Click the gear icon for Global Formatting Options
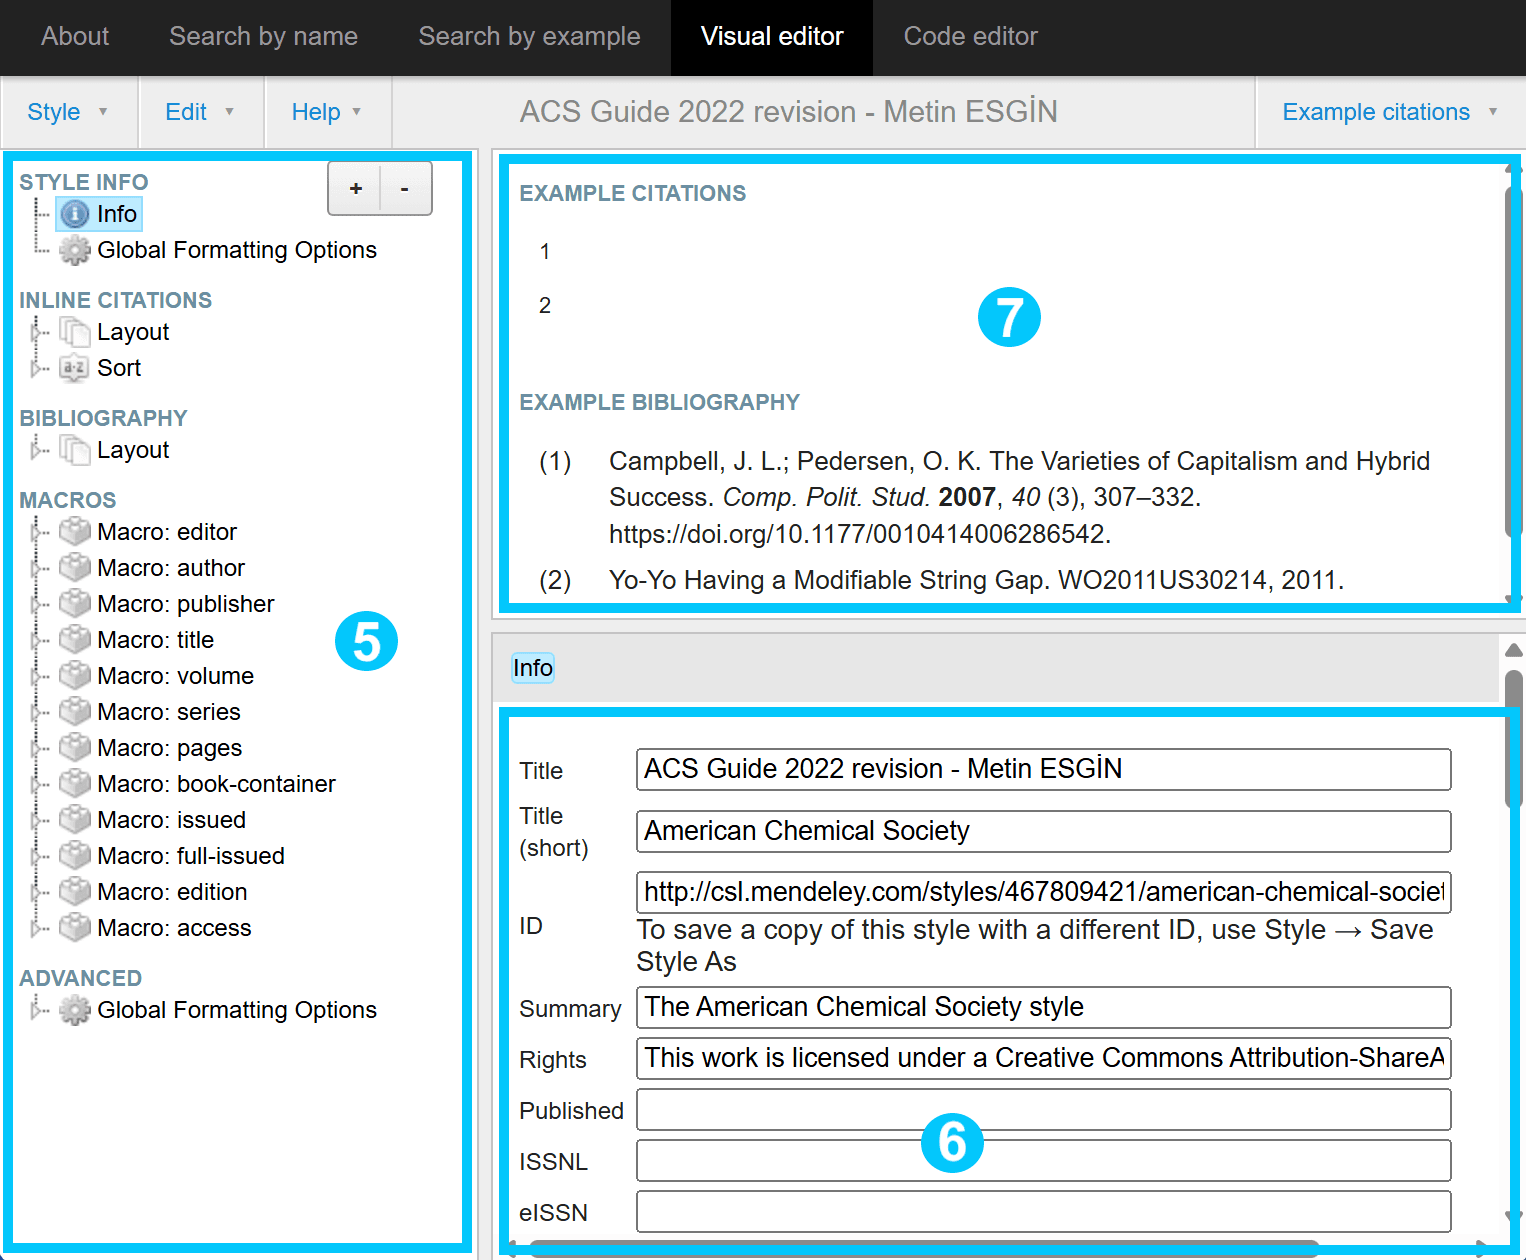Viewport: 1526px width, 1260px height. 75,250
